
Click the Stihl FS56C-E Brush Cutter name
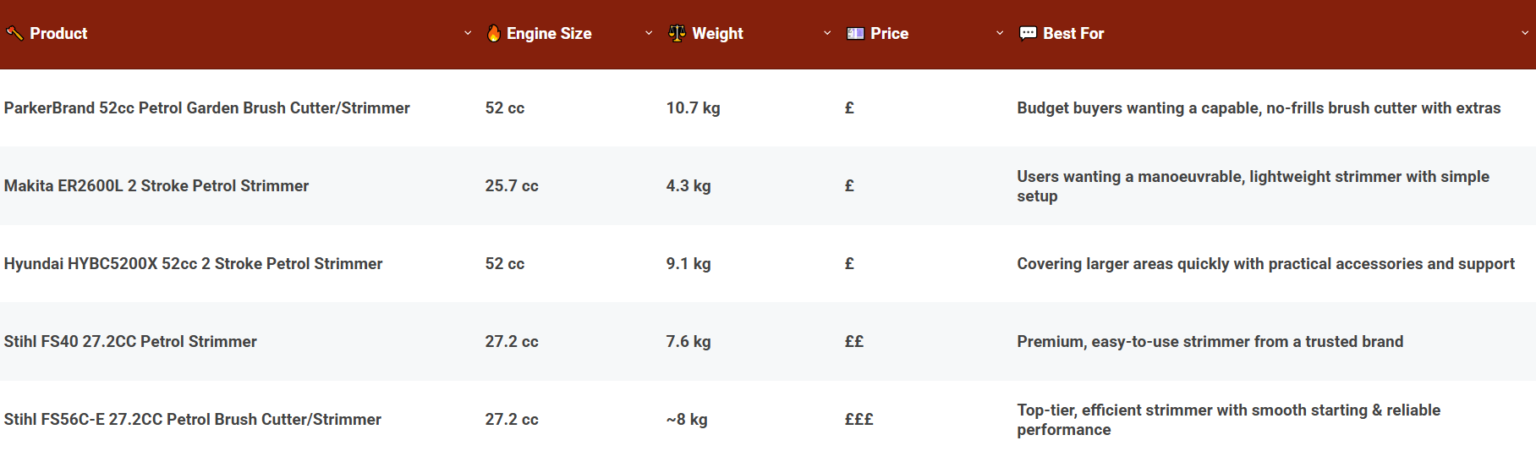pyautogui.click(x=192, y=420)
